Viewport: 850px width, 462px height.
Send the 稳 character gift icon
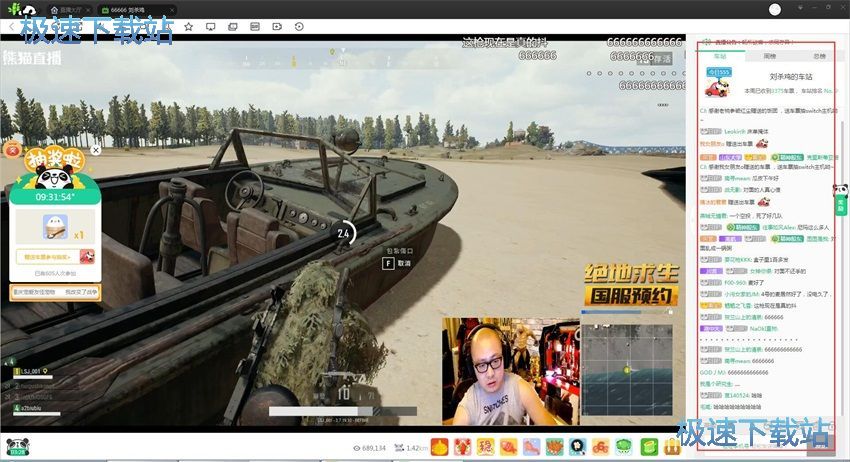coord(485,447)
